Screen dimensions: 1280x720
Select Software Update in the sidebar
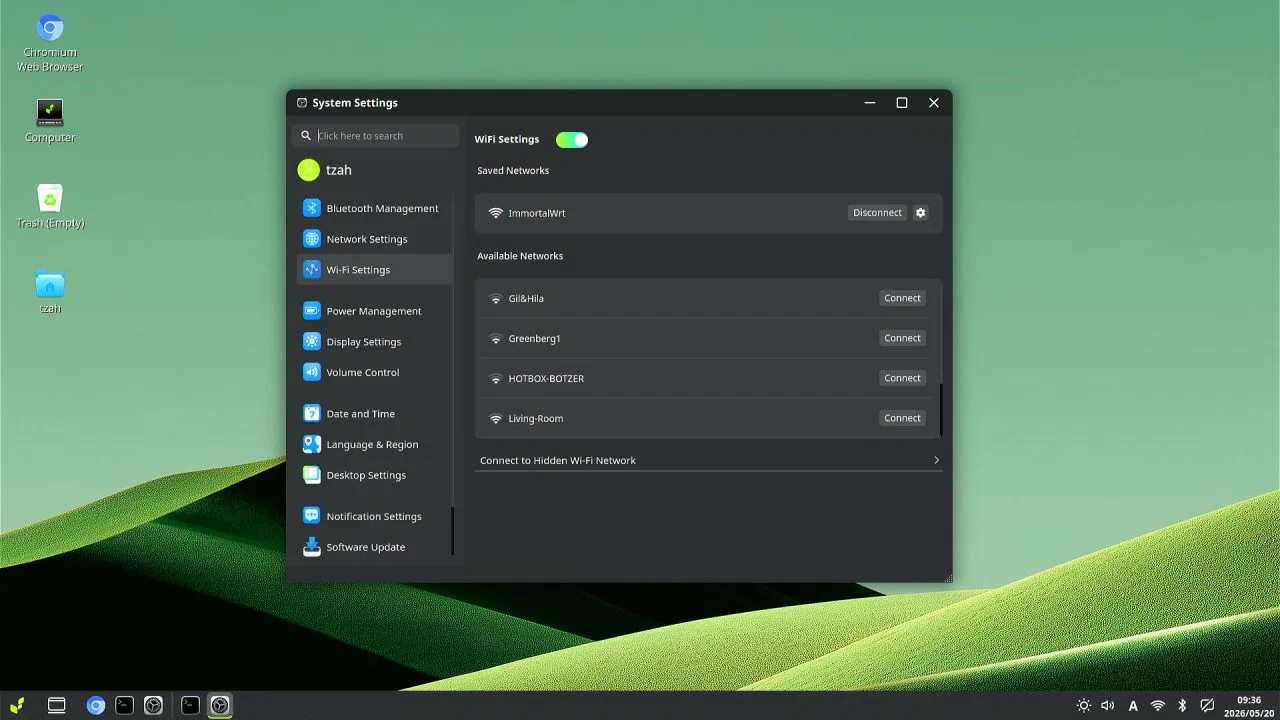(375, 547)
